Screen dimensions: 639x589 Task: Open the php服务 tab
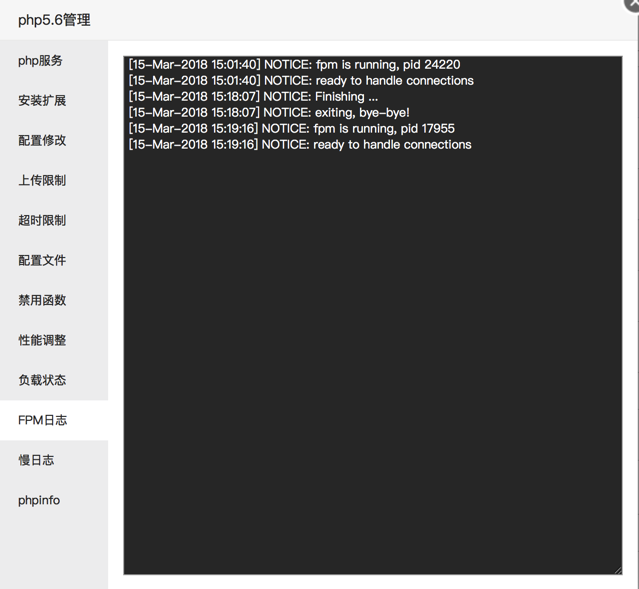pyautogui.click(x=54, y=60)
